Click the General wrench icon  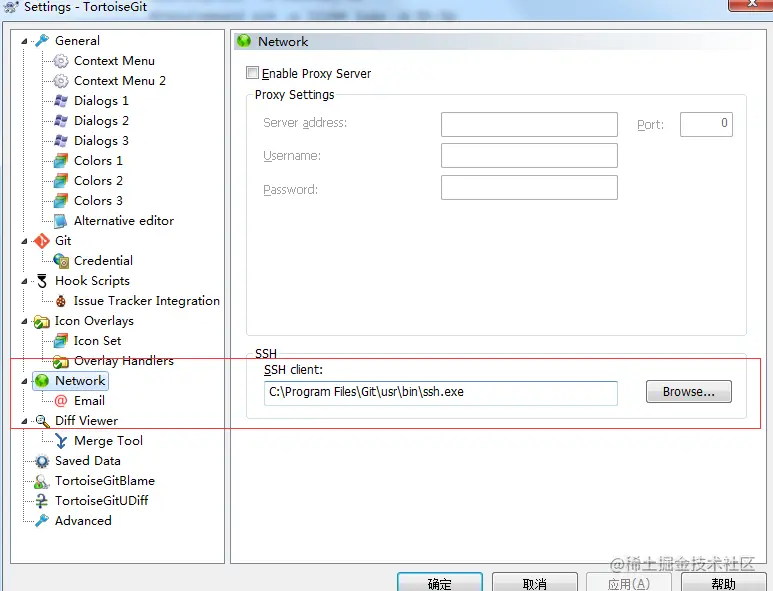42,40
